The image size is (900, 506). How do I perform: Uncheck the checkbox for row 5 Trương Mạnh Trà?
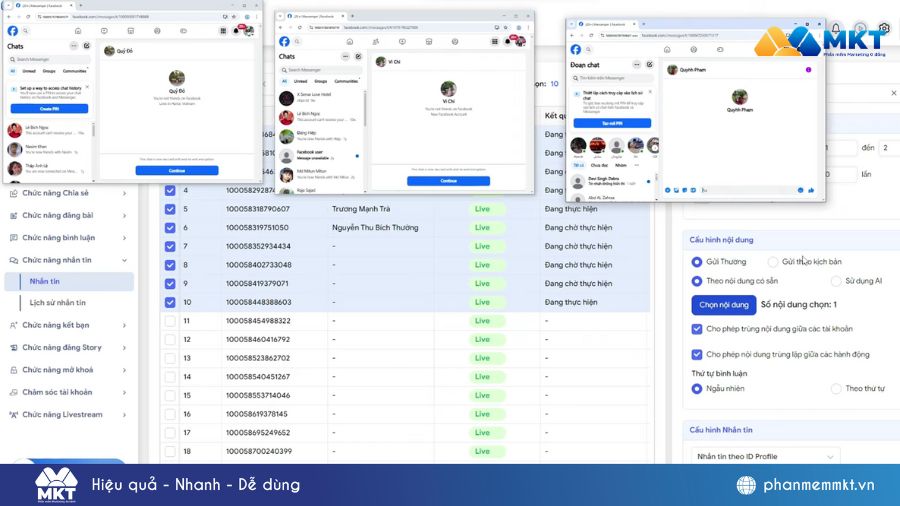click(170, 209)
